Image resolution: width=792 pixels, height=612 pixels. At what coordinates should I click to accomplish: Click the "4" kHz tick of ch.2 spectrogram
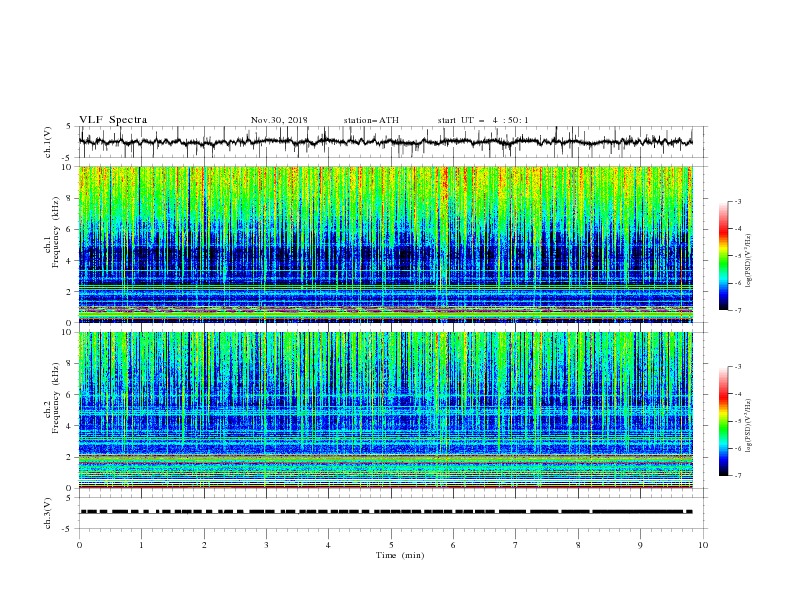coord(70,426)
